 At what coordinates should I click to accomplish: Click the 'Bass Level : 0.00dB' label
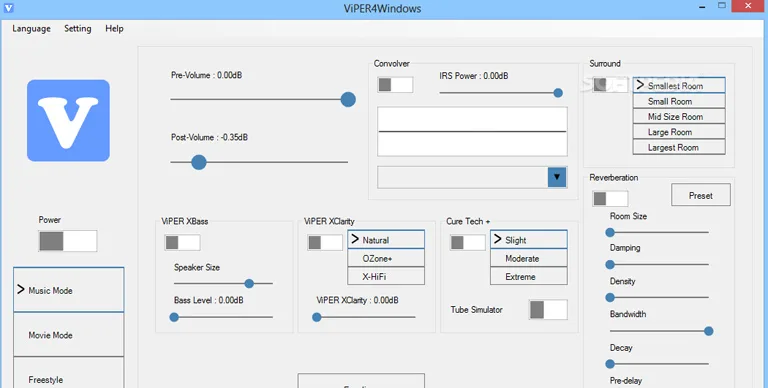[x=208, y=300]
